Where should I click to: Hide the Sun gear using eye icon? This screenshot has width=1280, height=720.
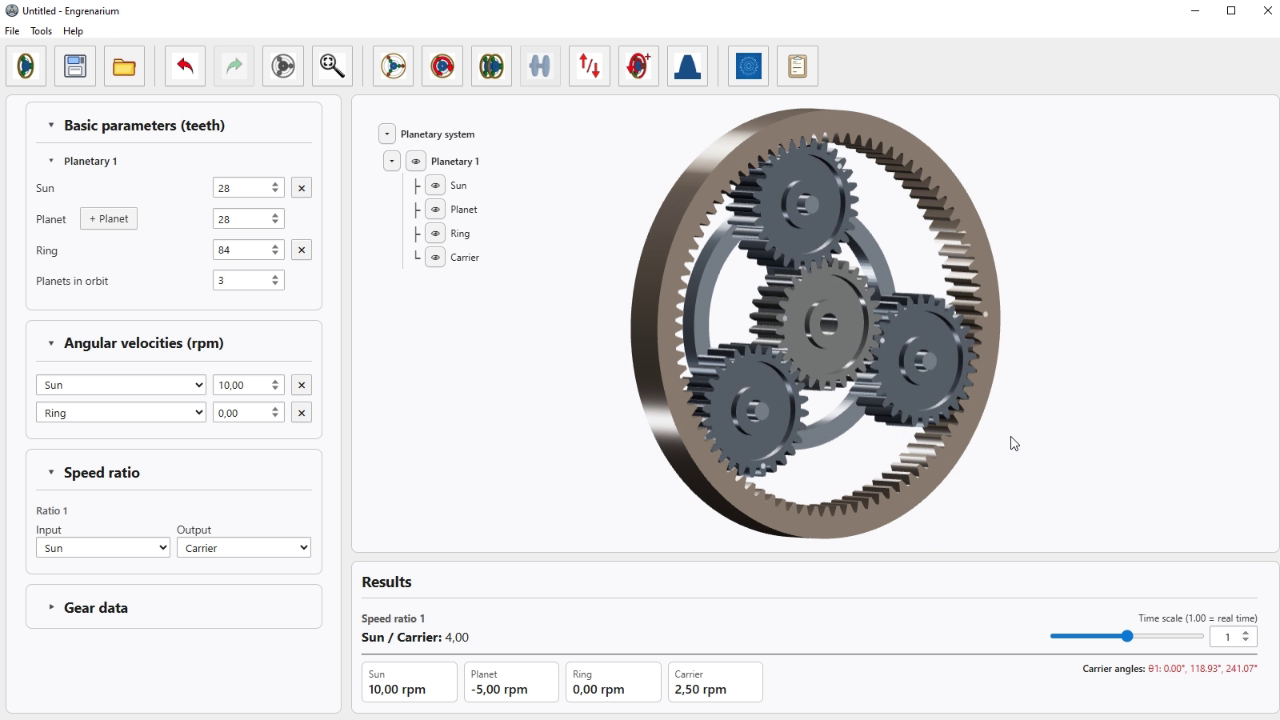(x=435, y=185)
